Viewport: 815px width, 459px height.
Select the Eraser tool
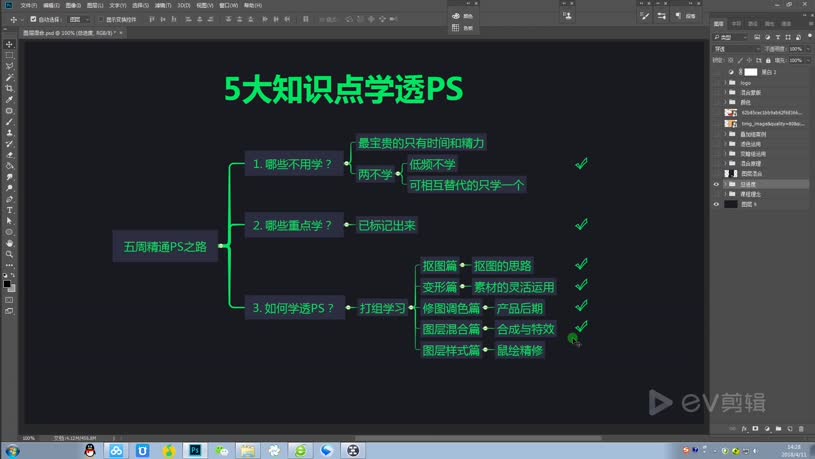[9, 155]
